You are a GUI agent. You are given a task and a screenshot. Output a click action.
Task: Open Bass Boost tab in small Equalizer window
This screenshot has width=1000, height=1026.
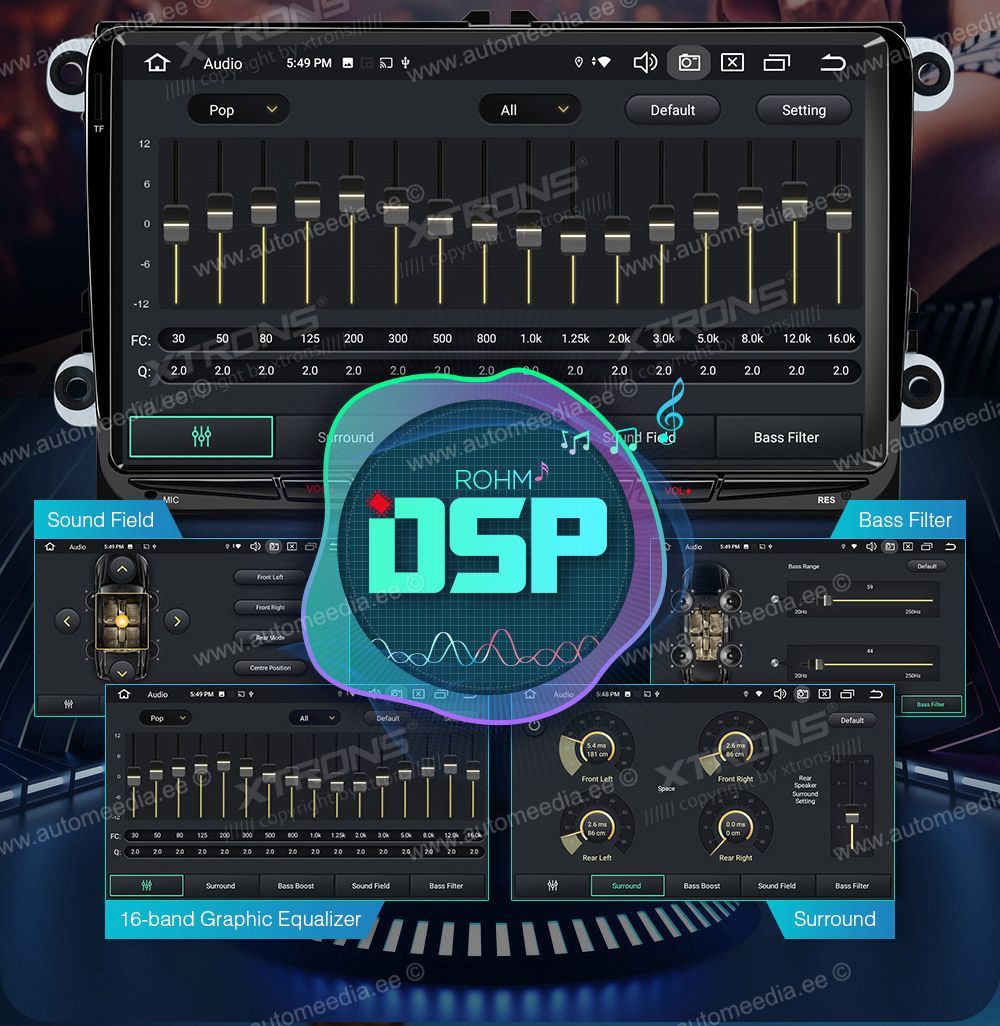296,885
